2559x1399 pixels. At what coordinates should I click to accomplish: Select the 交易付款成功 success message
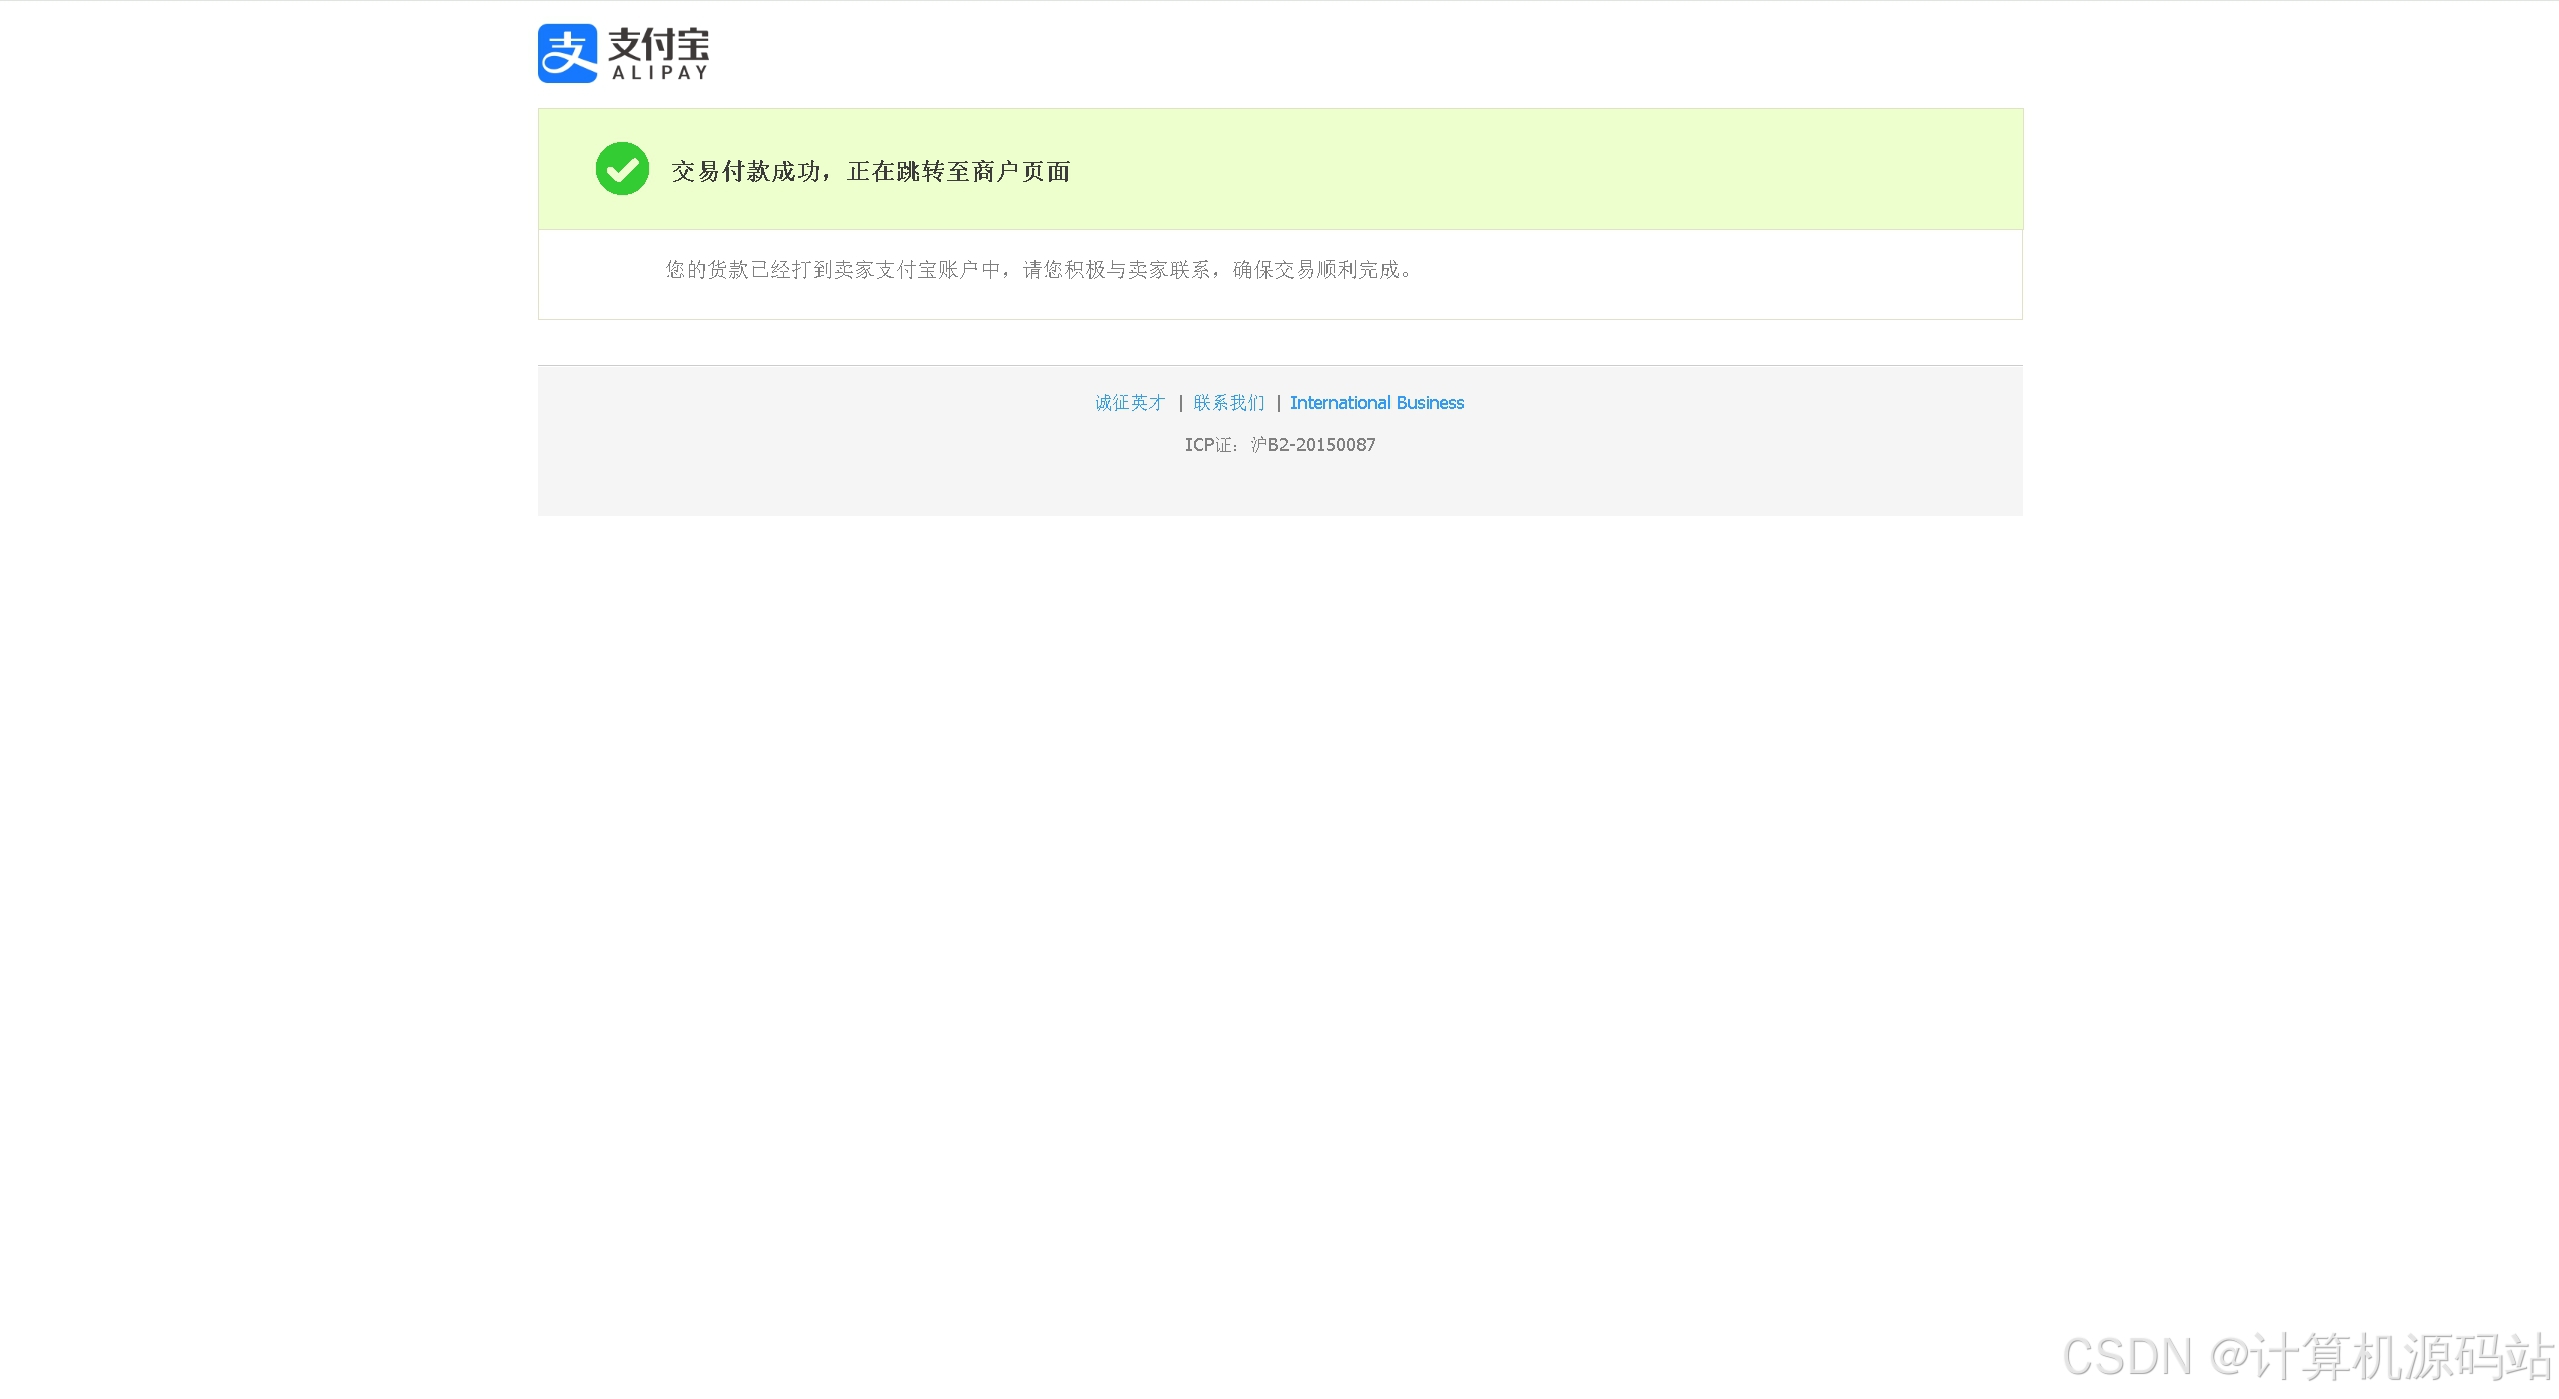tap(871, 171)
